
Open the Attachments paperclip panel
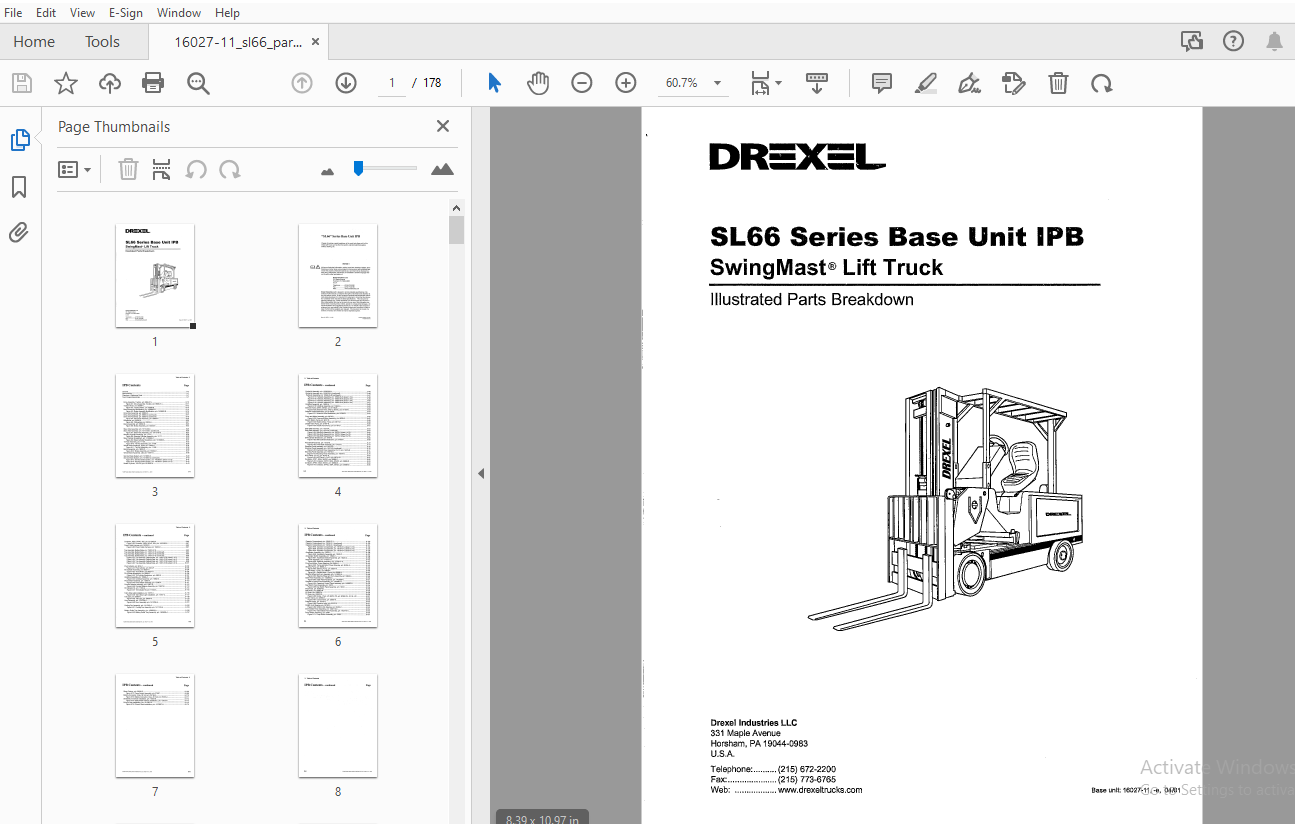[19, 233]
